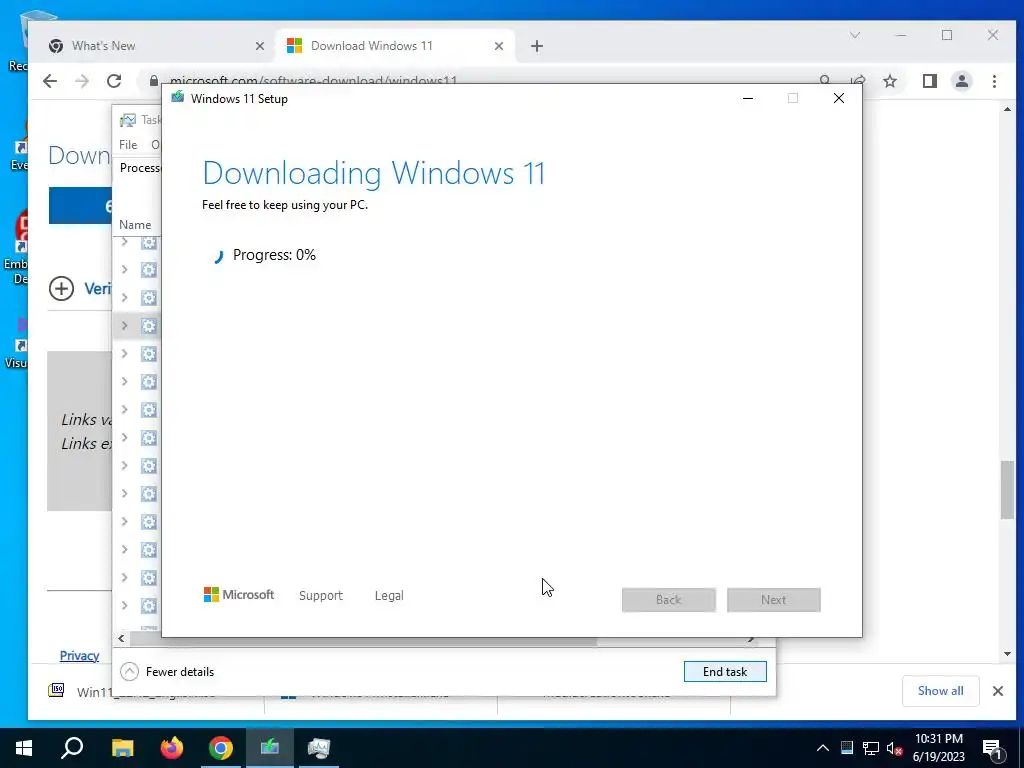This screenshot has height=768, width=1024.
Task: Click the Win11 ISO download file icon
Action: [57, 690]
